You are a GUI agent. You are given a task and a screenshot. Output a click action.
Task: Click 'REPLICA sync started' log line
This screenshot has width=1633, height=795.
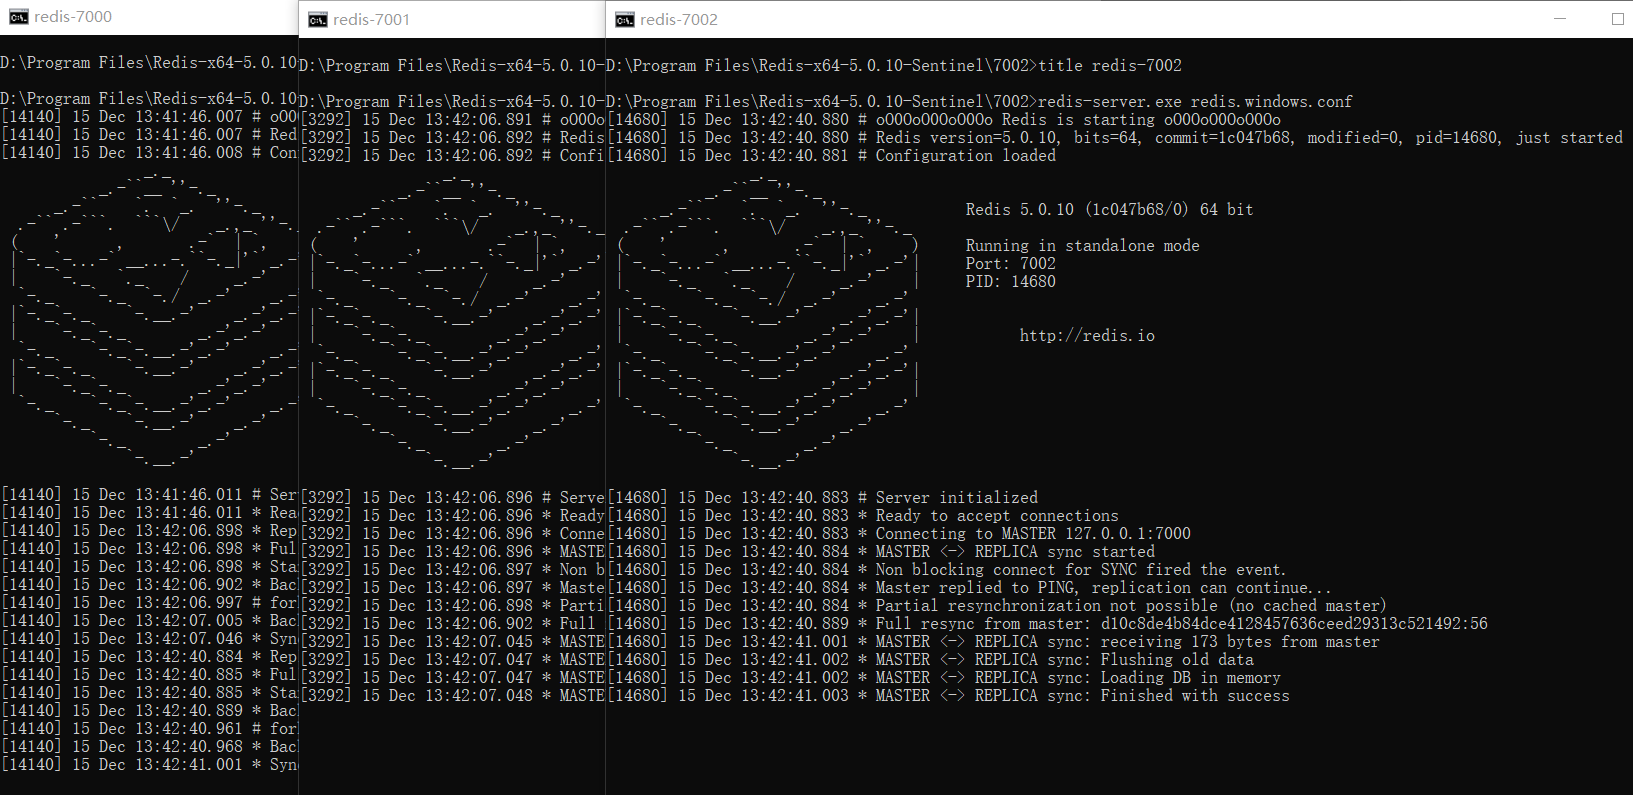881,552
